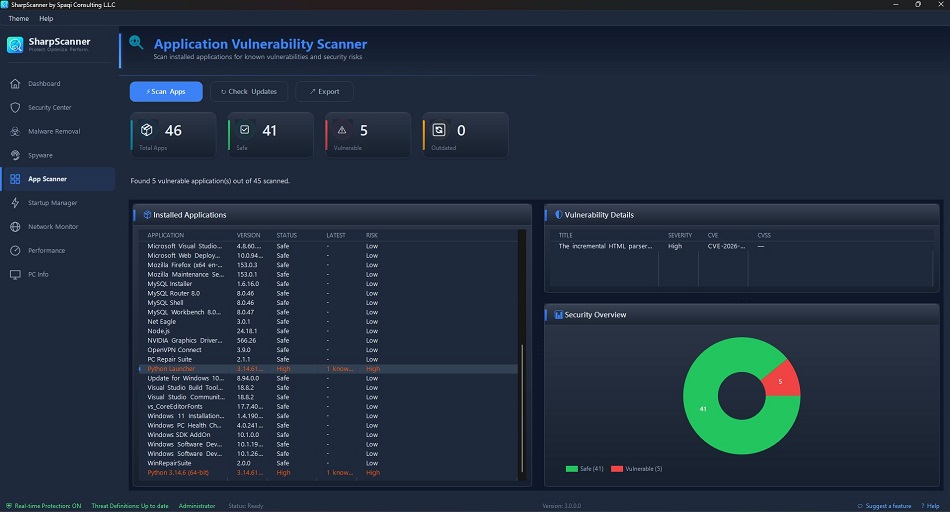
Task: Select the Node.js application row
Action: click(328, 331)
